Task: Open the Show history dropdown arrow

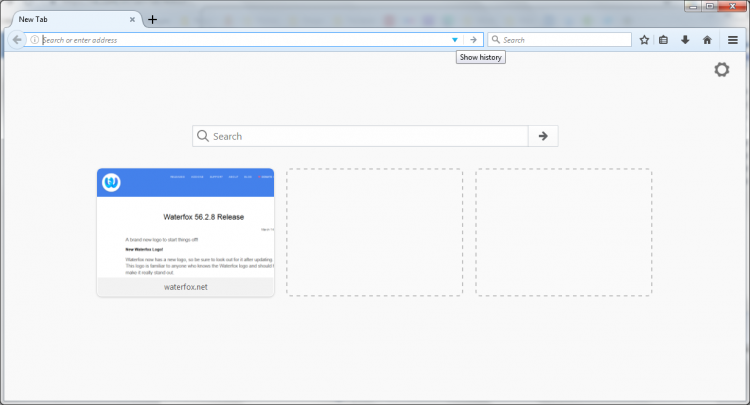Action: 455,40
